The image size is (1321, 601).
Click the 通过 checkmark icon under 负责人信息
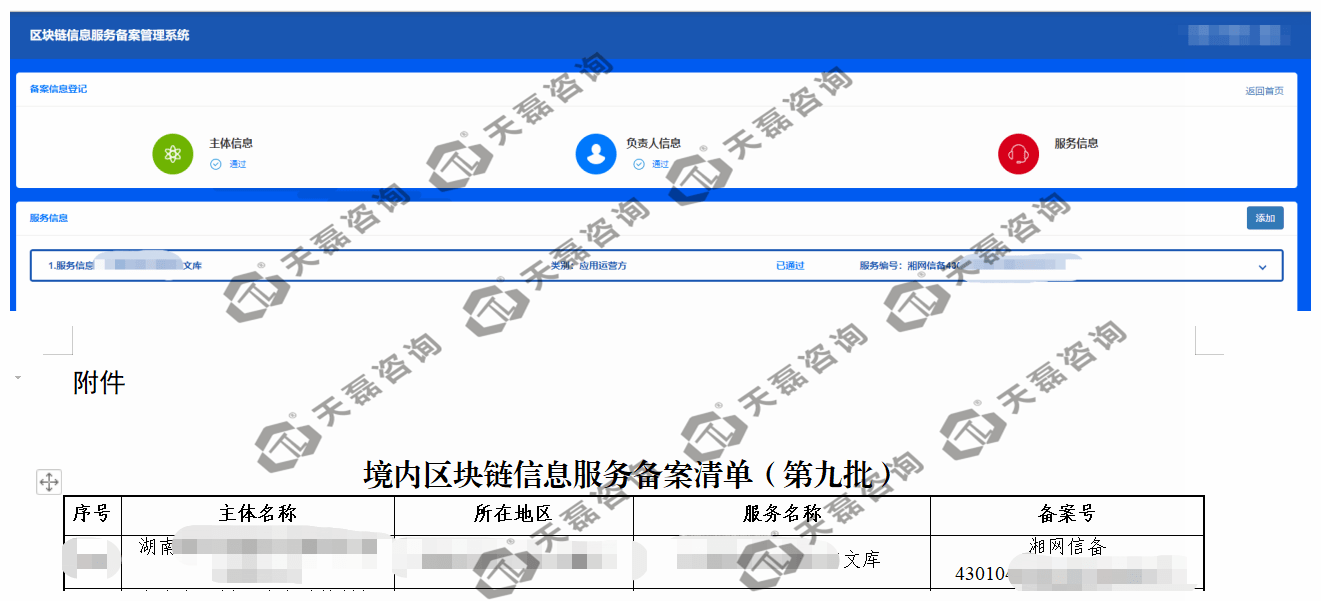click(x=639, y=163)
